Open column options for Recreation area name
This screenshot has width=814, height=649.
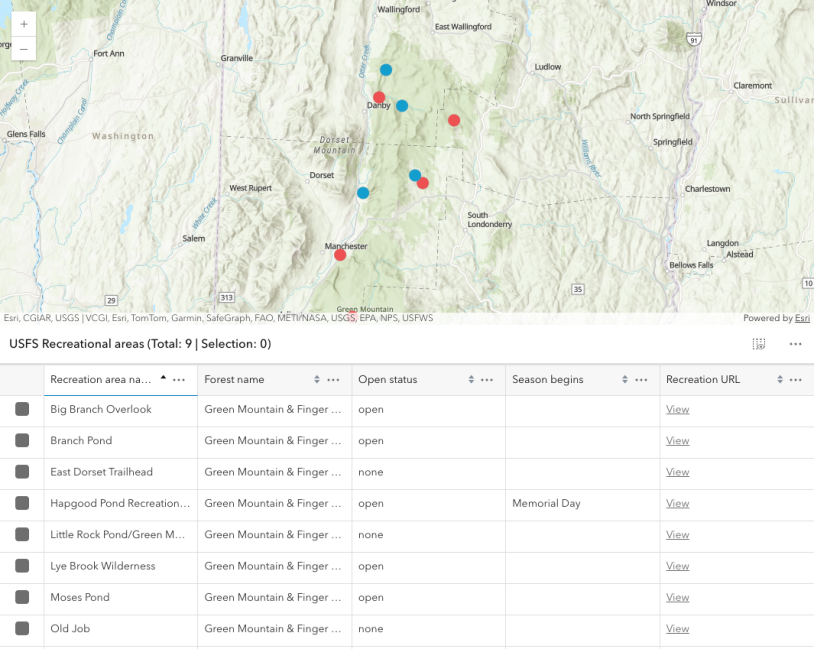coord(179,379)
